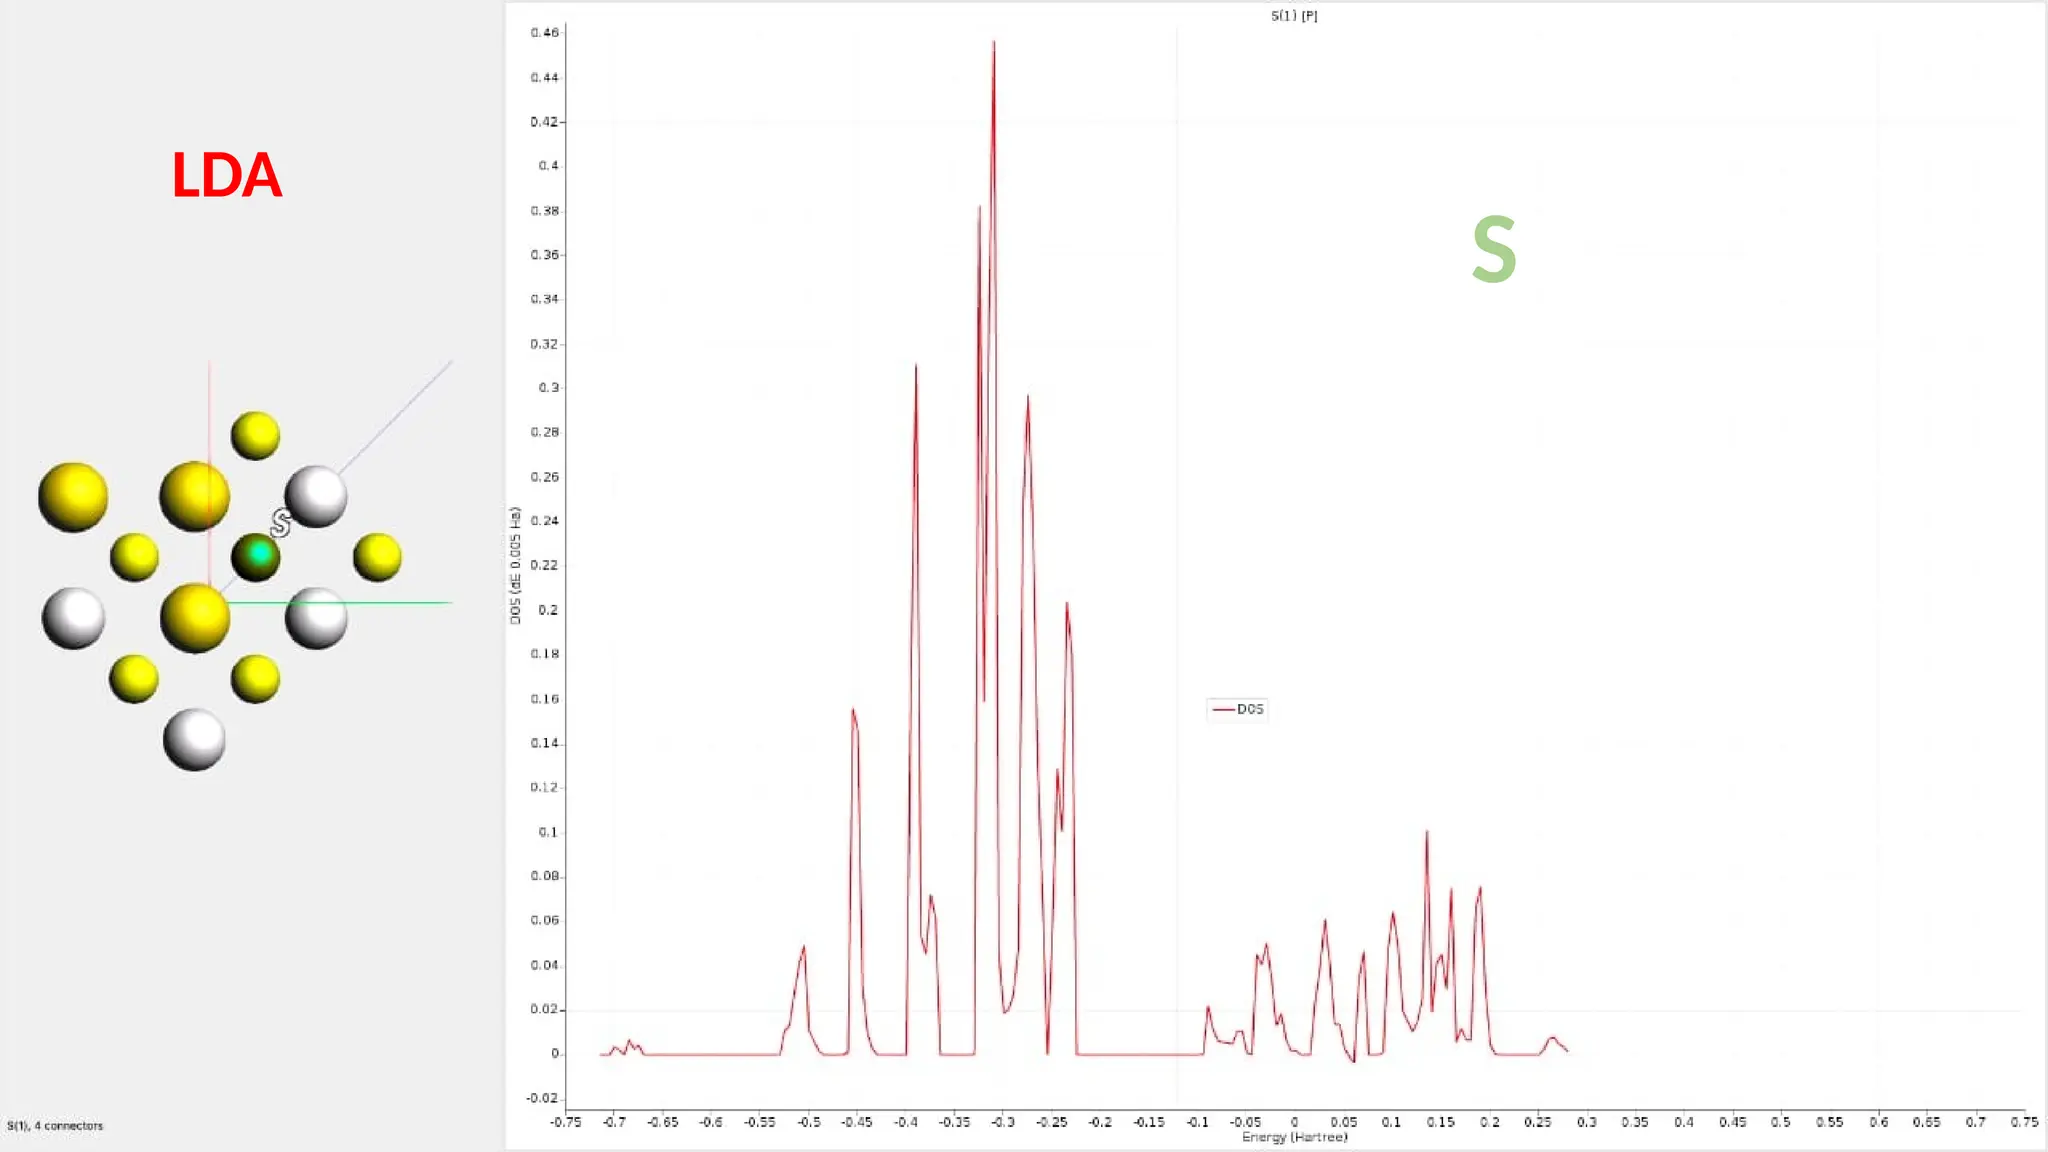This screenshot has width=2048, height=1152.
Task: Click the 0.75 tick at energy axis end
Action: (2023, 1122)
